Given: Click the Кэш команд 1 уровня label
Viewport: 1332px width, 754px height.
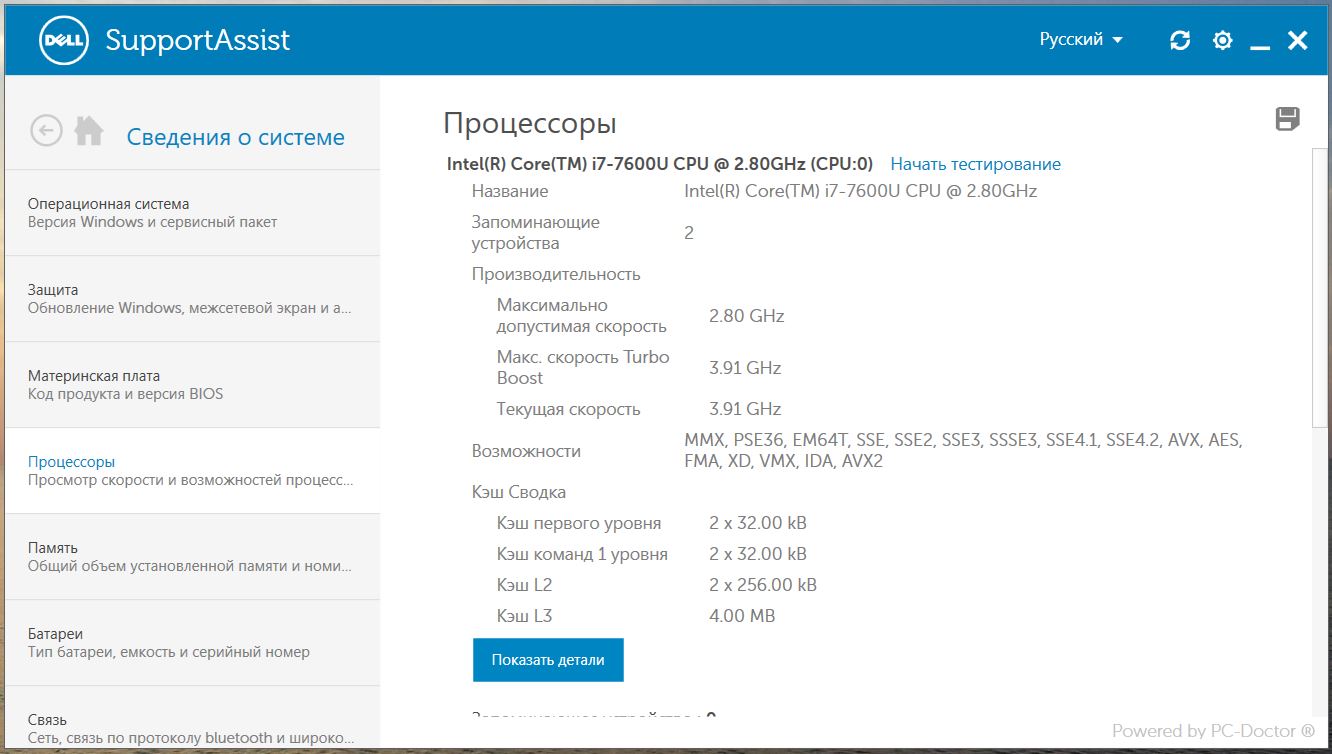Looking at the screenshot, I should [582, 554].
